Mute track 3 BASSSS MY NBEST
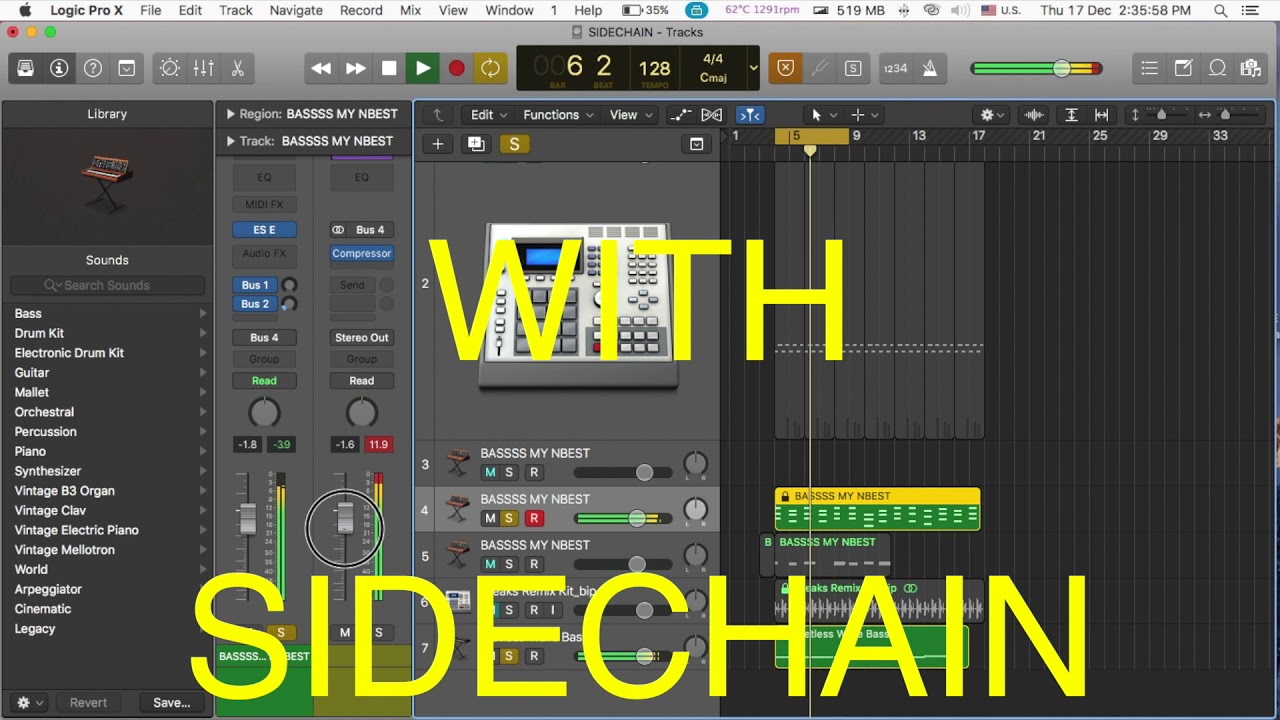 [x=490, y=472]
